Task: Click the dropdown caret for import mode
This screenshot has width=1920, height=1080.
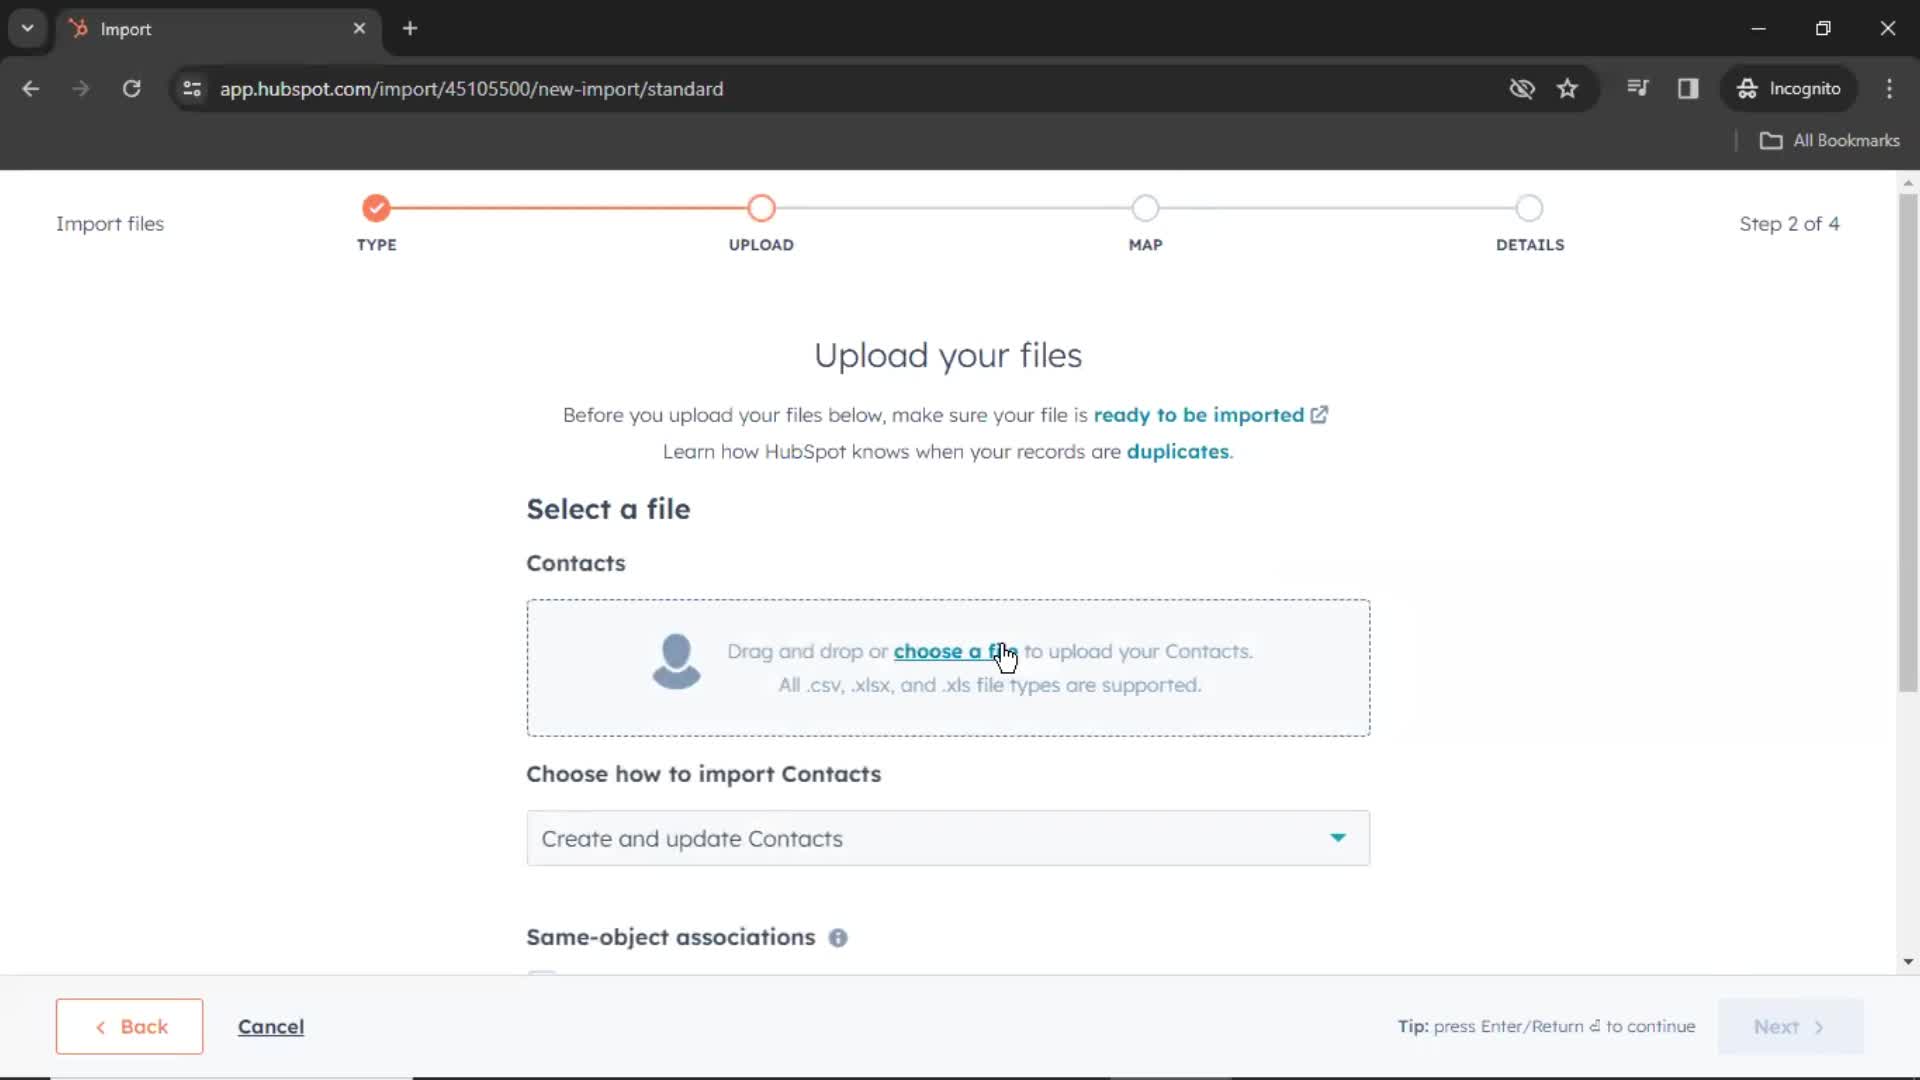Action: click(x=1337, y=838)
